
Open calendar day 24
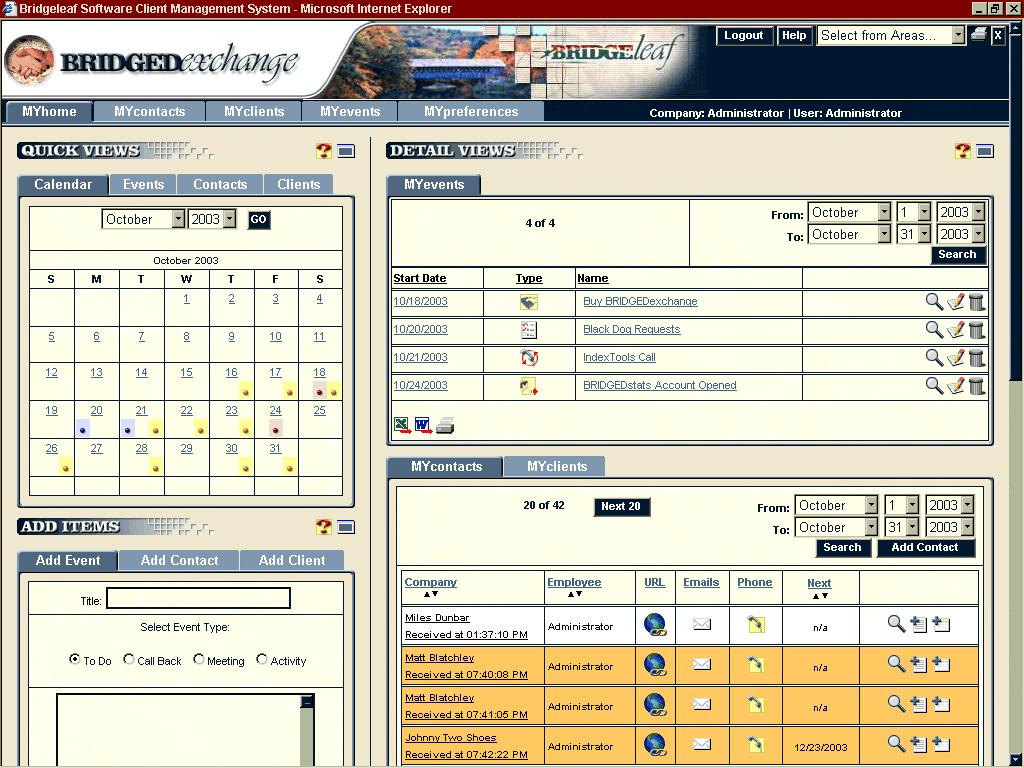tap(276, 410)
